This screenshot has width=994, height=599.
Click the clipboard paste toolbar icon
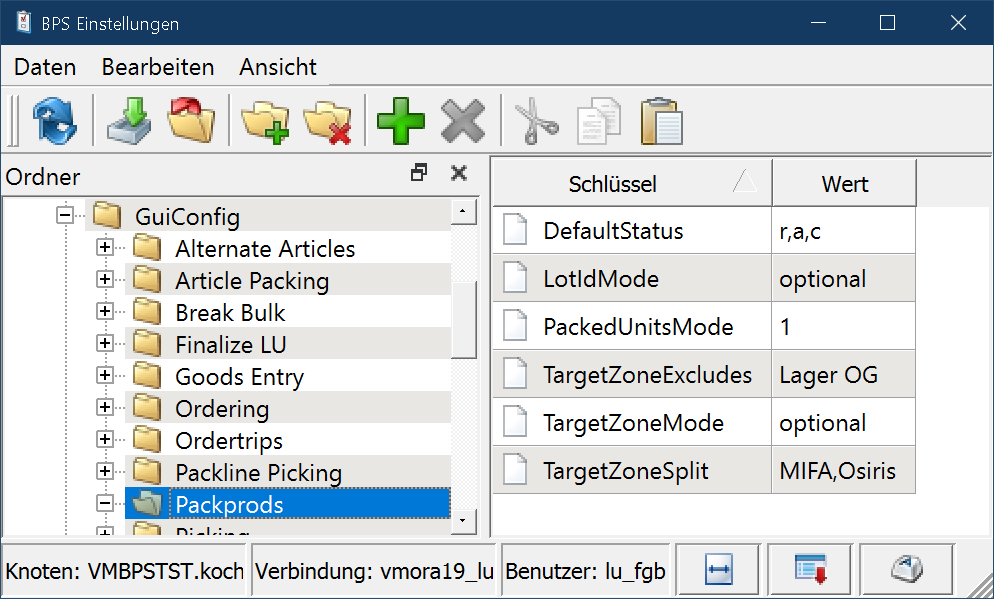661,122
